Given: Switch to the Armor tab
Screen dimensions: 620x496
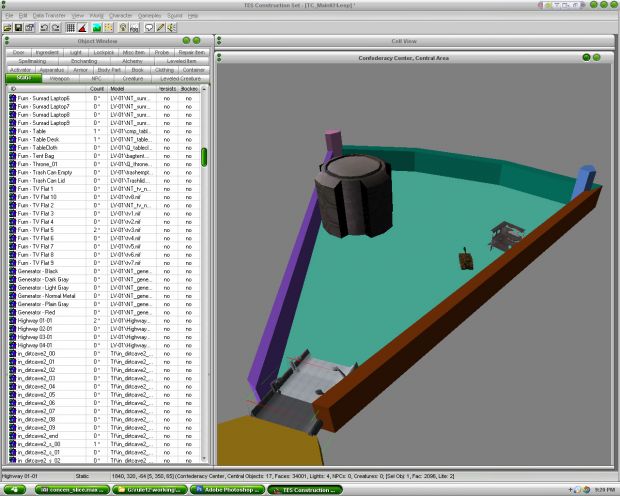Looking at the screenshot, I should 80,70.
